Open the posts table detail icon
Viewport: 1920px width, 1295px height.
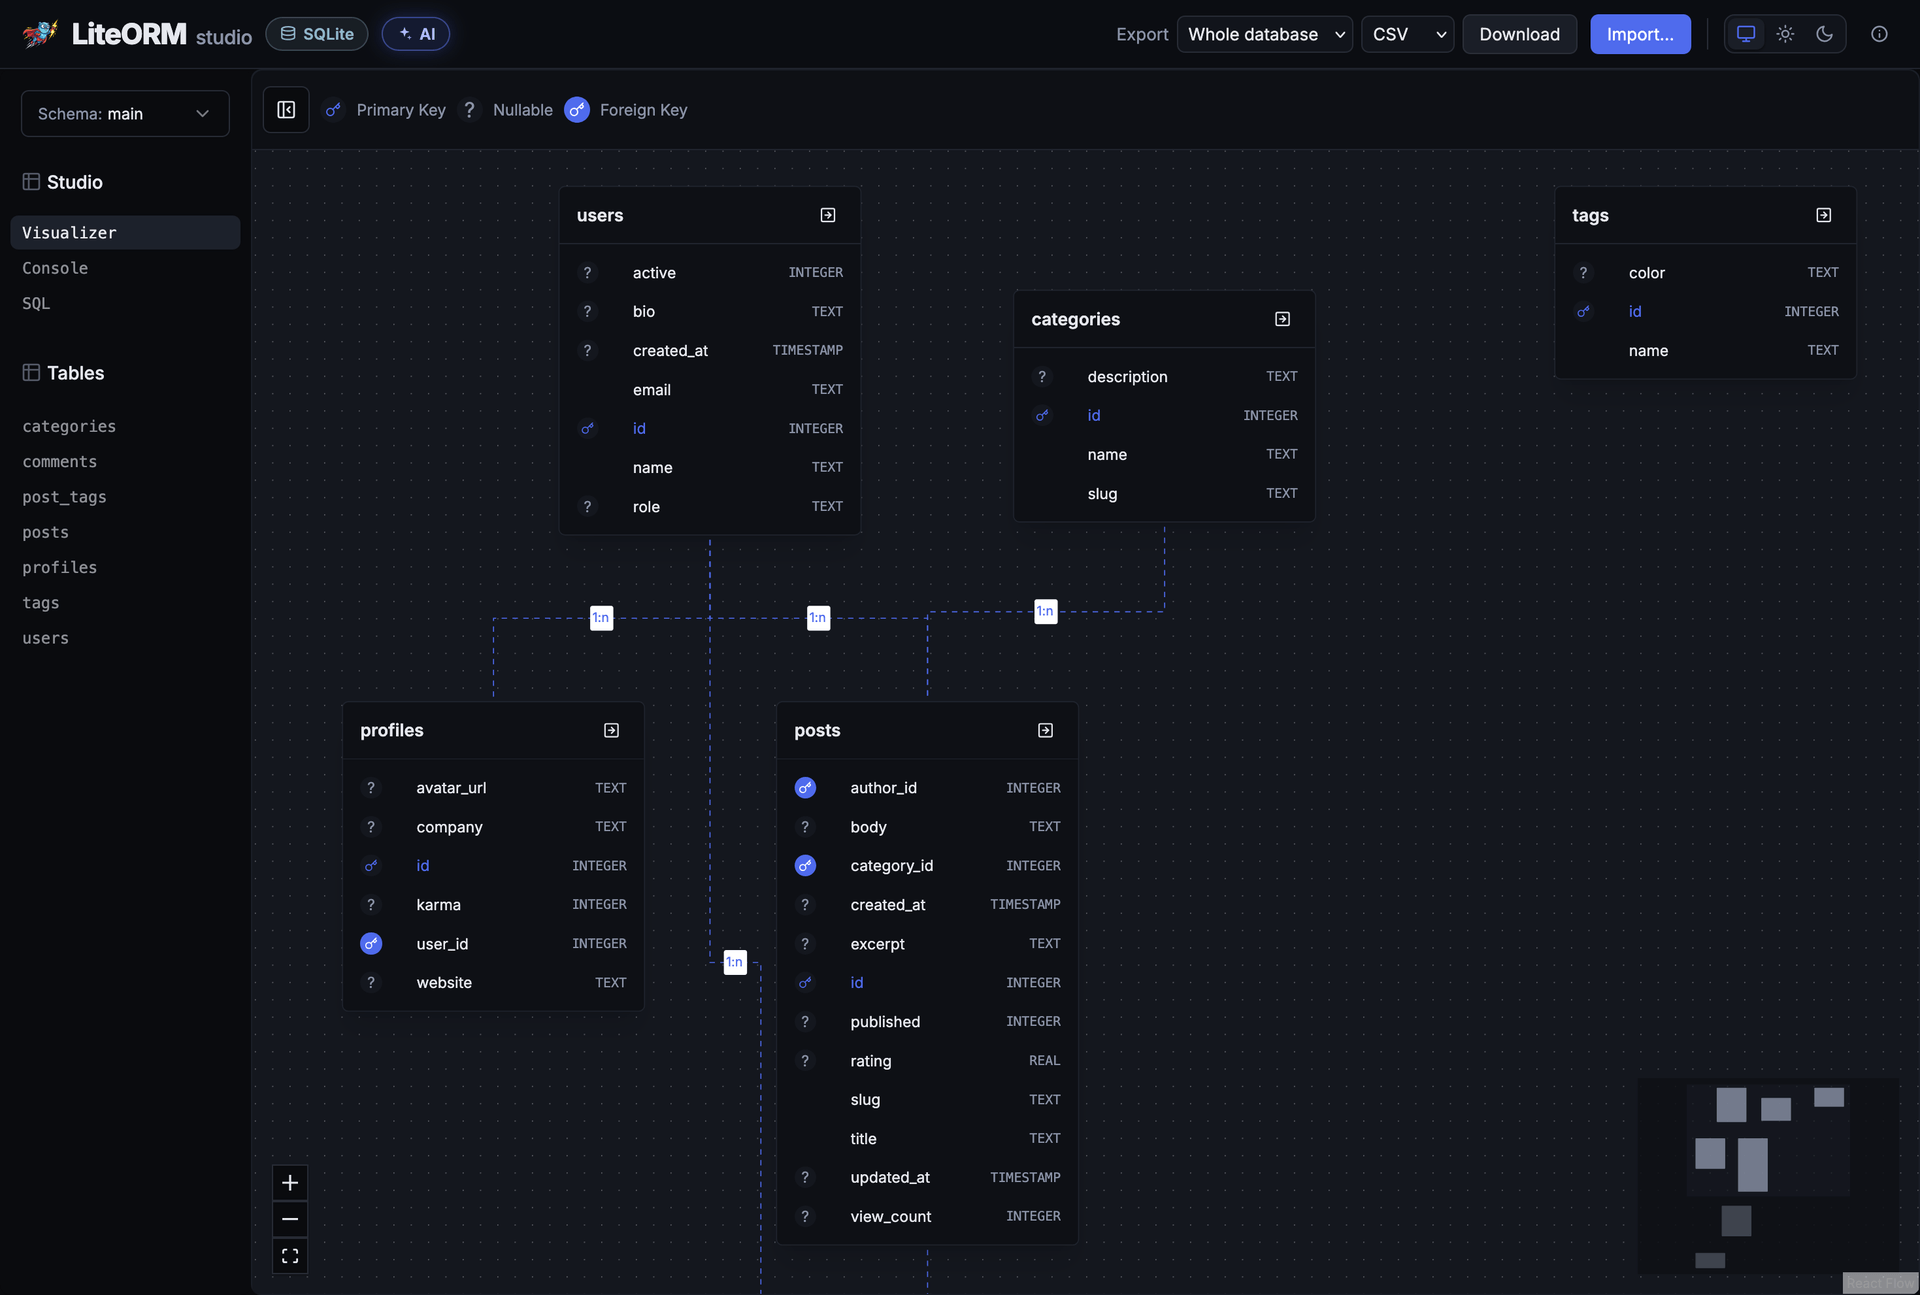coord(1045,731)
